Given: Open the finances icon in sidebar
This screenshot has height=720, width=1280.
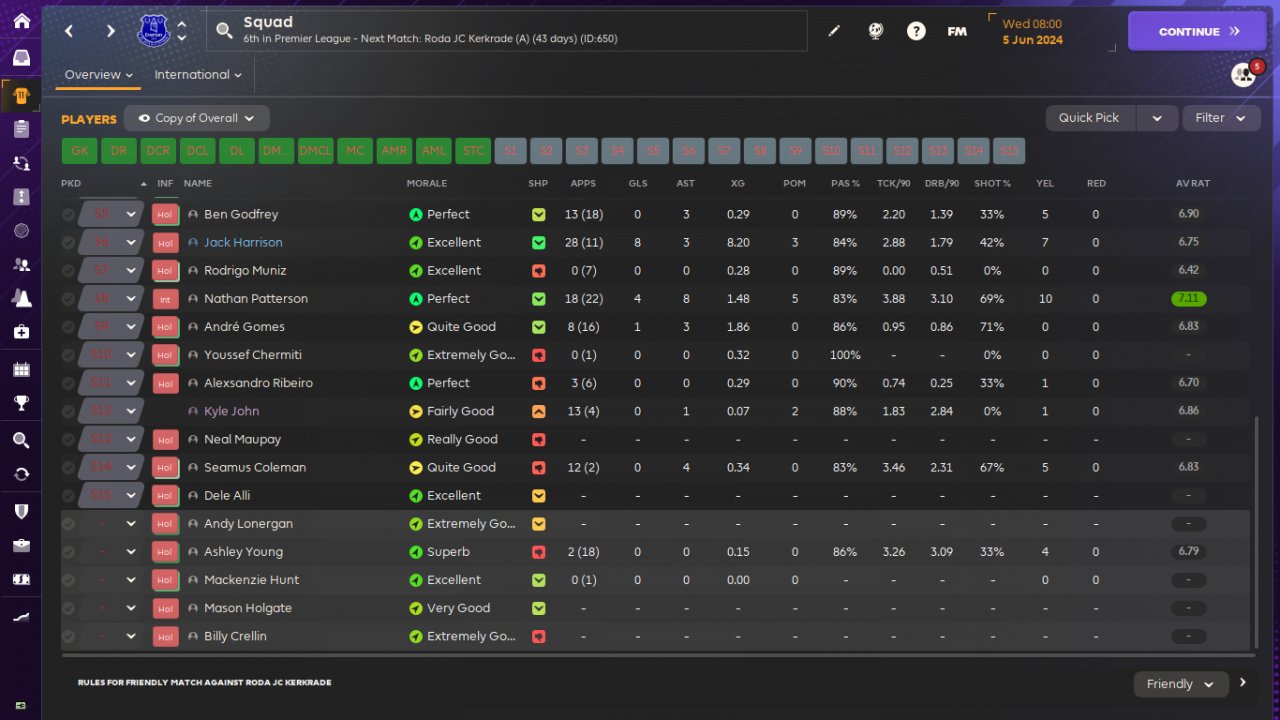Looking at the screenshot, I should 21,579.
